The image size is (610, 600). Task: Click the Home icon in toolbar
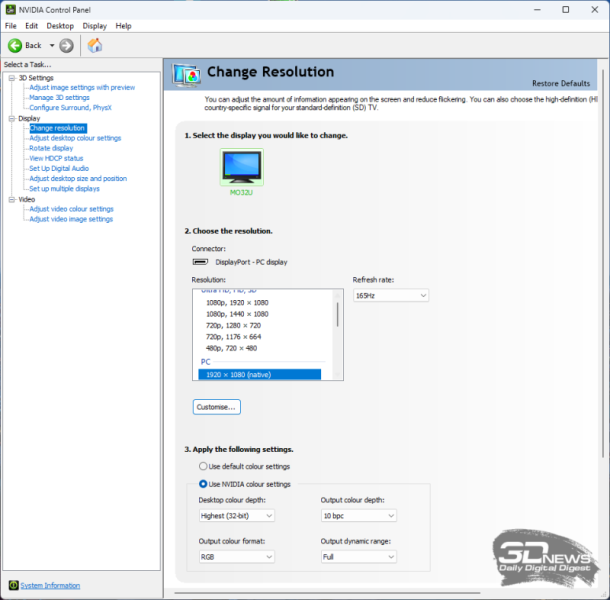tap(95, 45)
